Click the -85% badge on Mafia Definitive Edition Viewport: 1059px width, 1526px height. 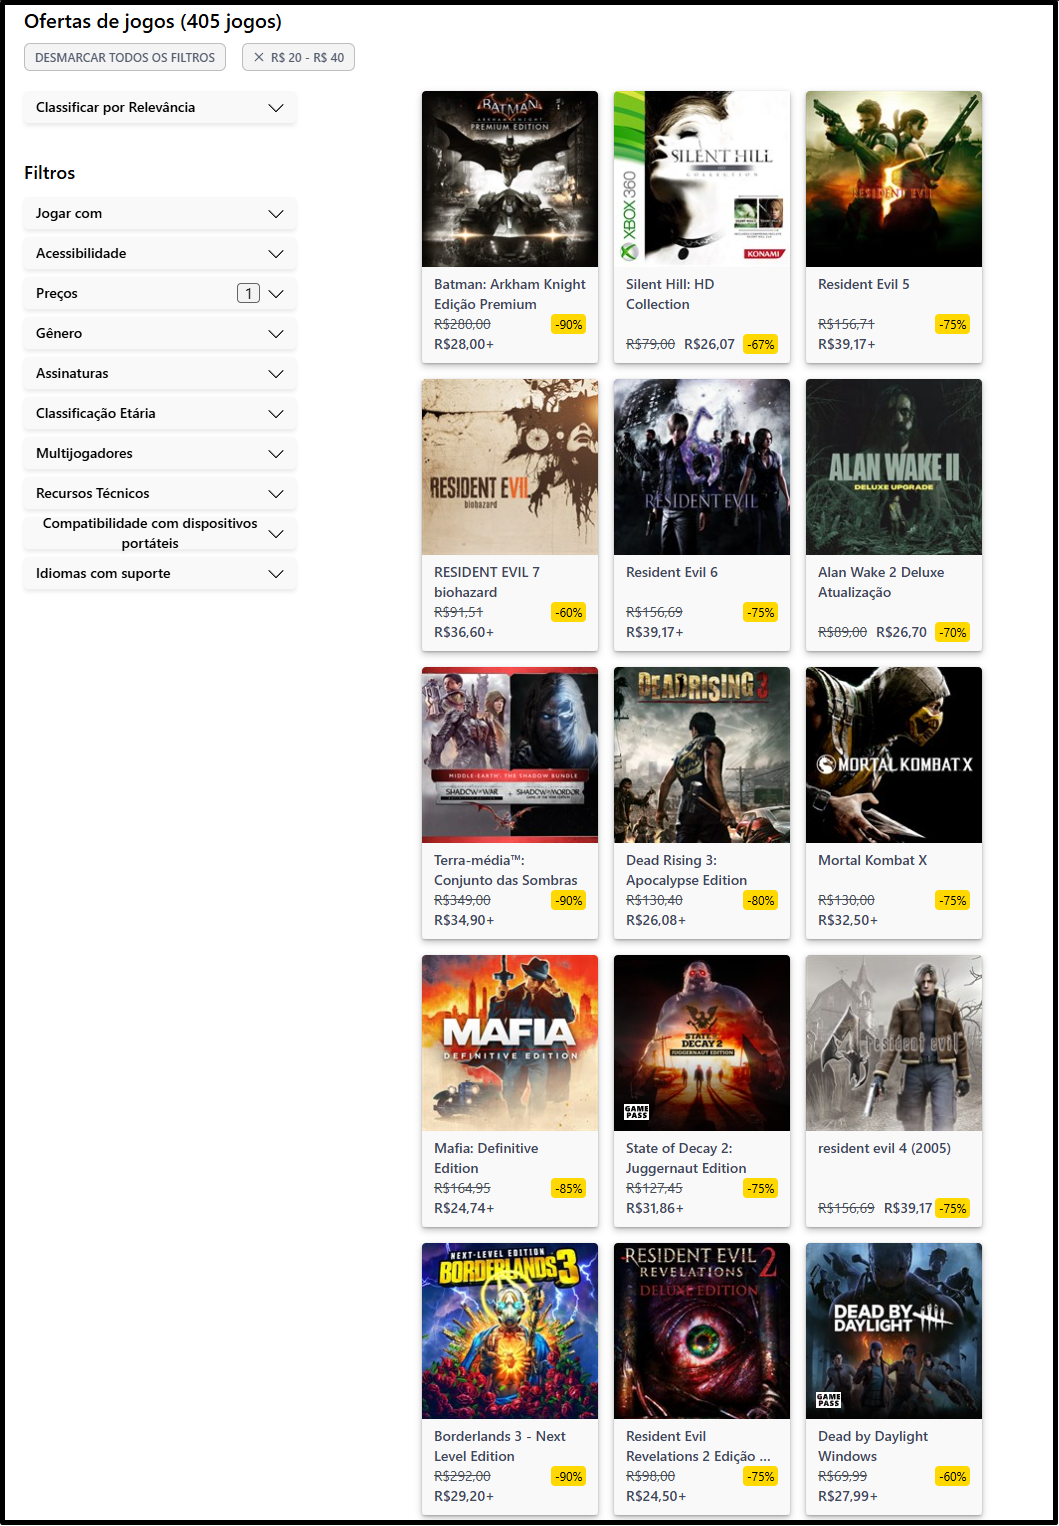tap(569, 1189)
